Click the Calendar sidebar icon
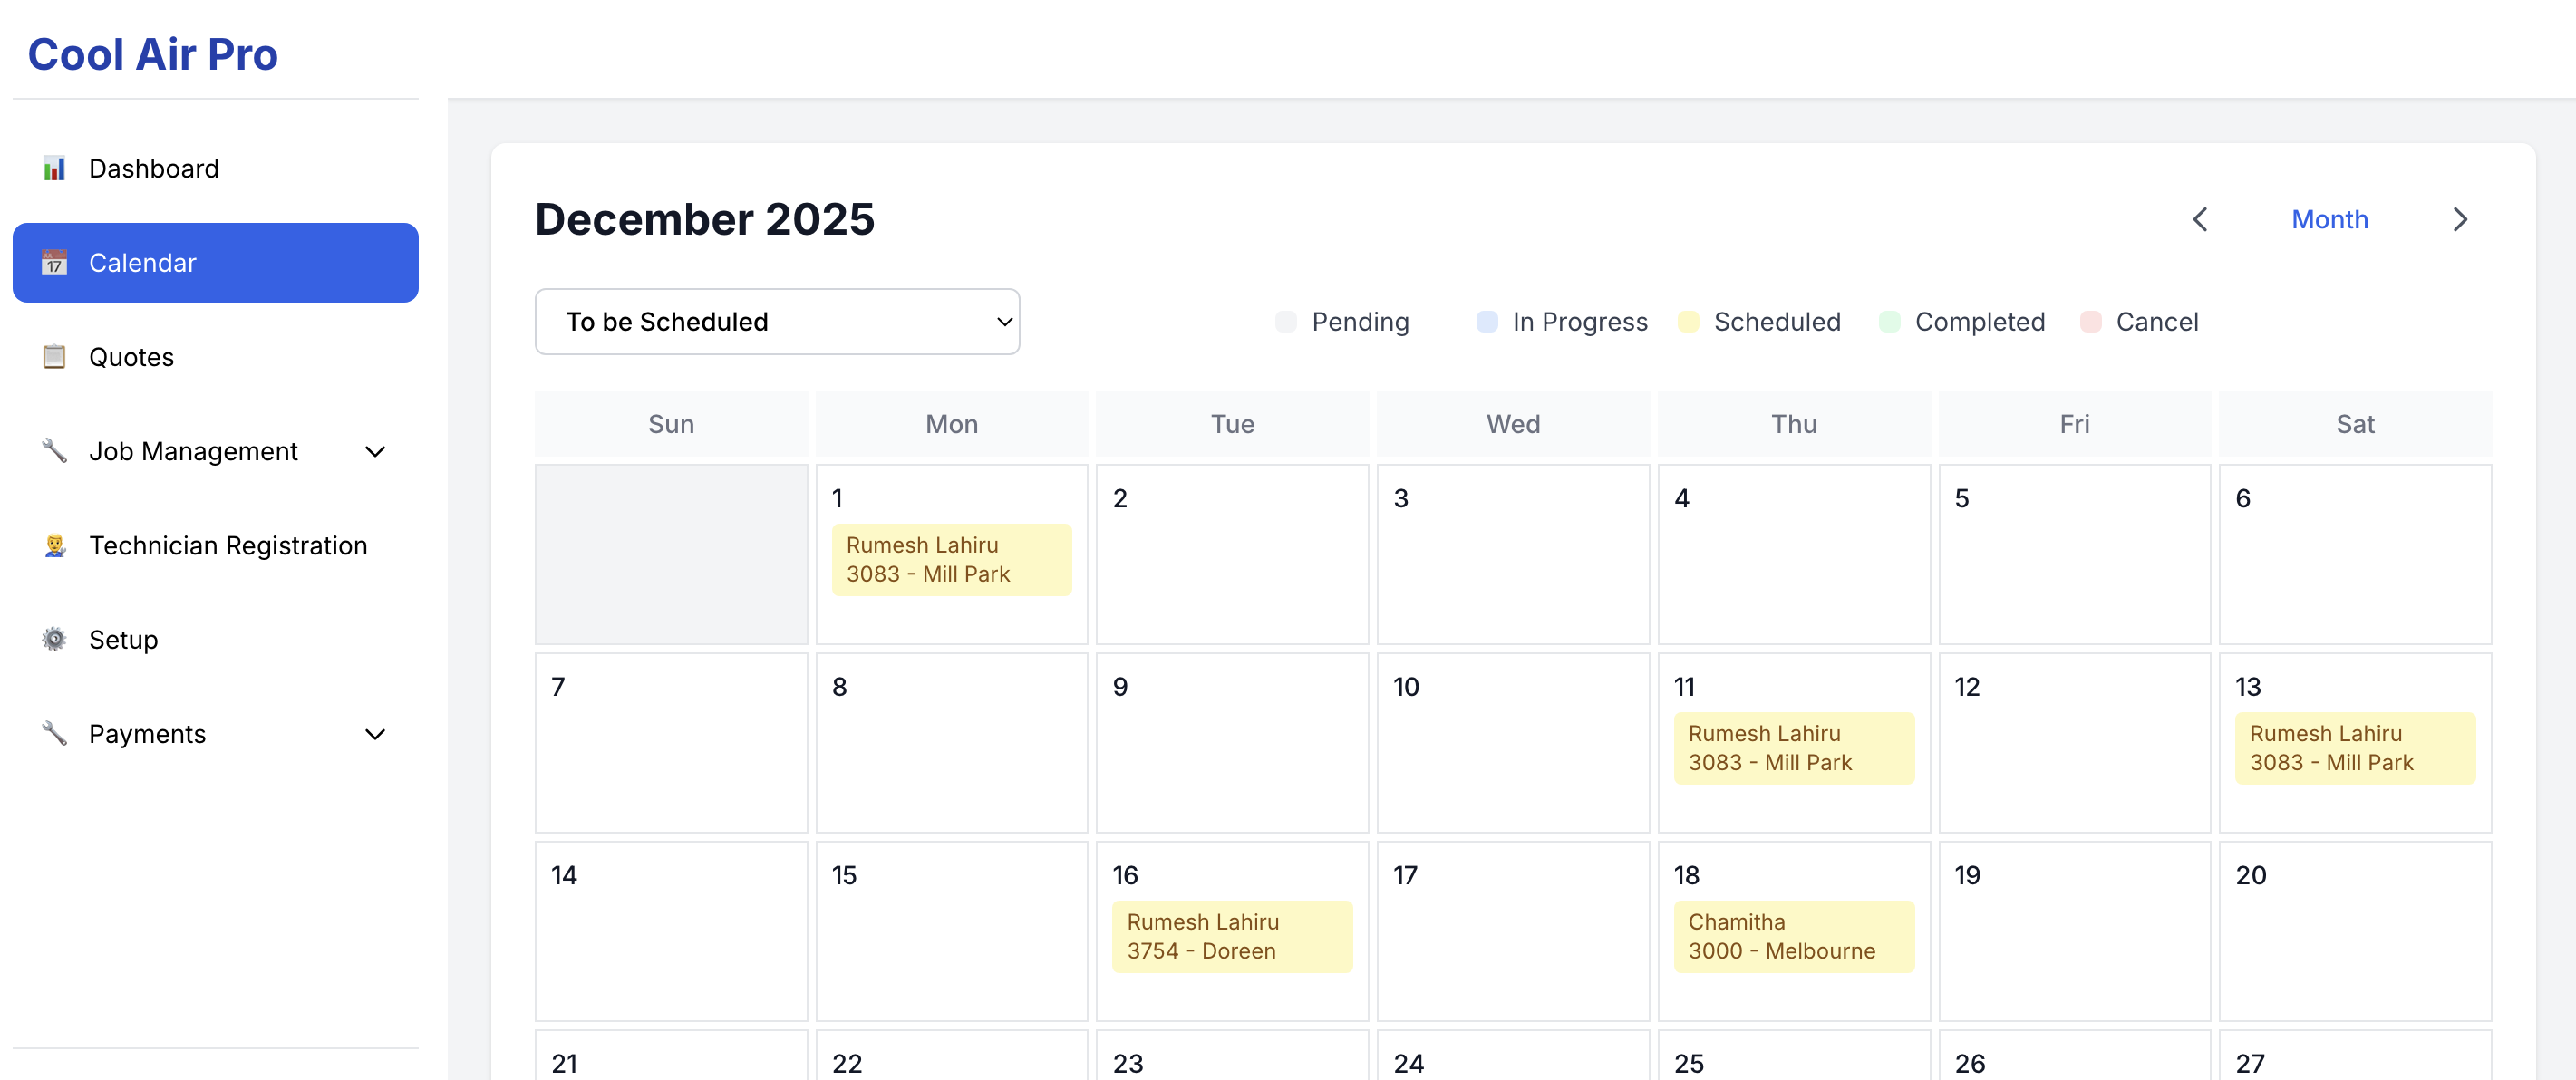The height and width of the screenshot is (1080, 2576). (54, 263)
